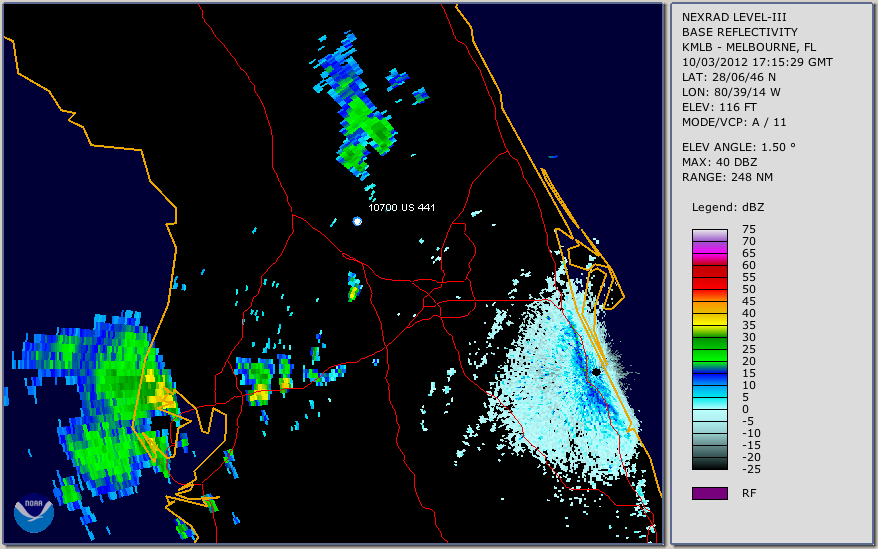Click the NOAA logo on the map
The height and width of the screenshot is (549, 878).
click(34, 513)
